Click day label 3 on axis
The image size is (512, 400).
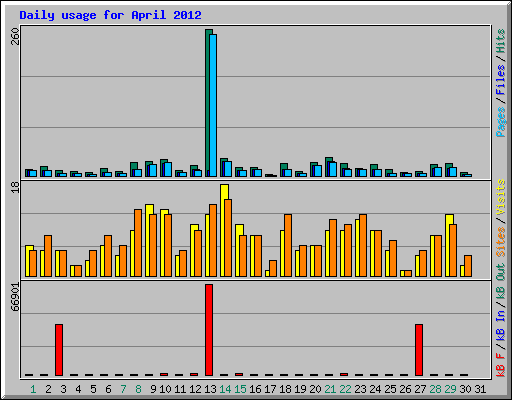pos(63,389)
